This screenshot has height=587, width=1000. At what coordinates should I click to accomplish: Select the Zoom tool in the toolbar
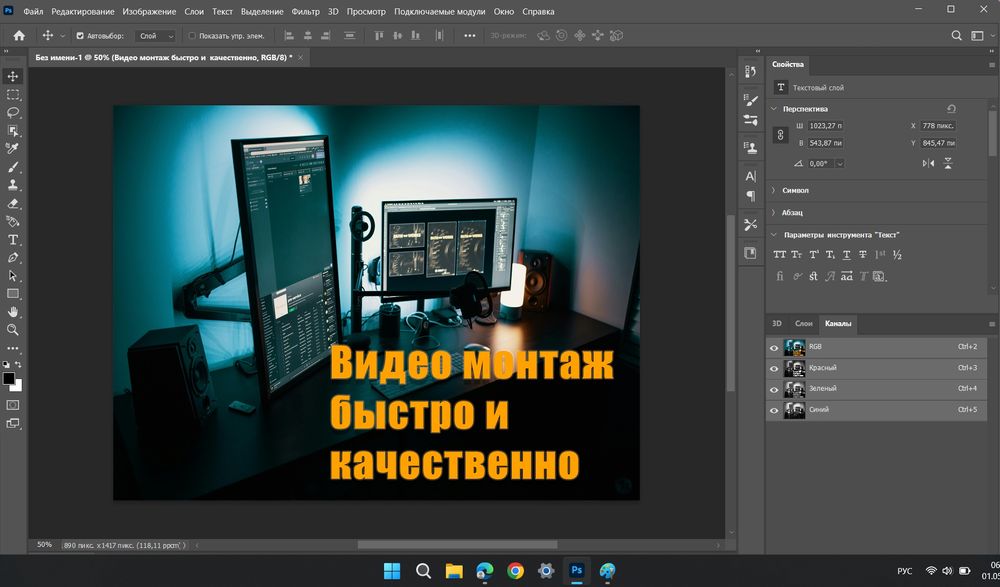coord(13,329)
